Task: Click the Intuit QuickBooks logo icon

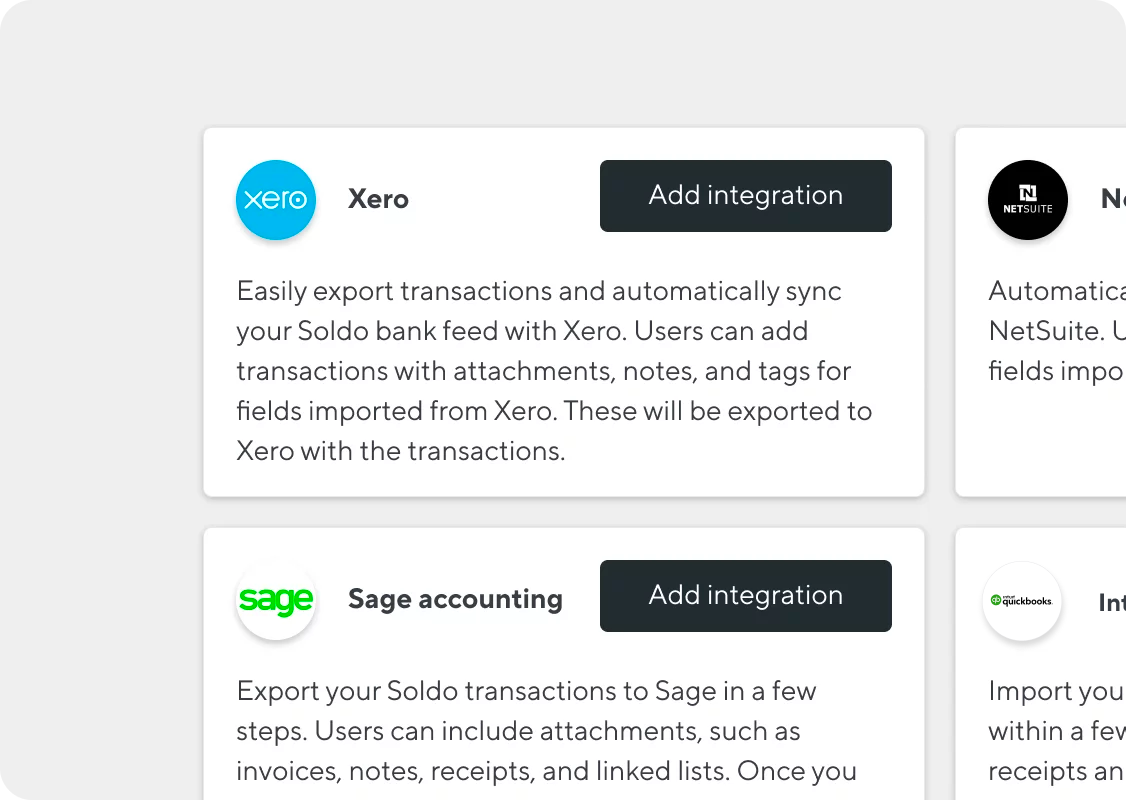Action: (x=1022, y=602)
